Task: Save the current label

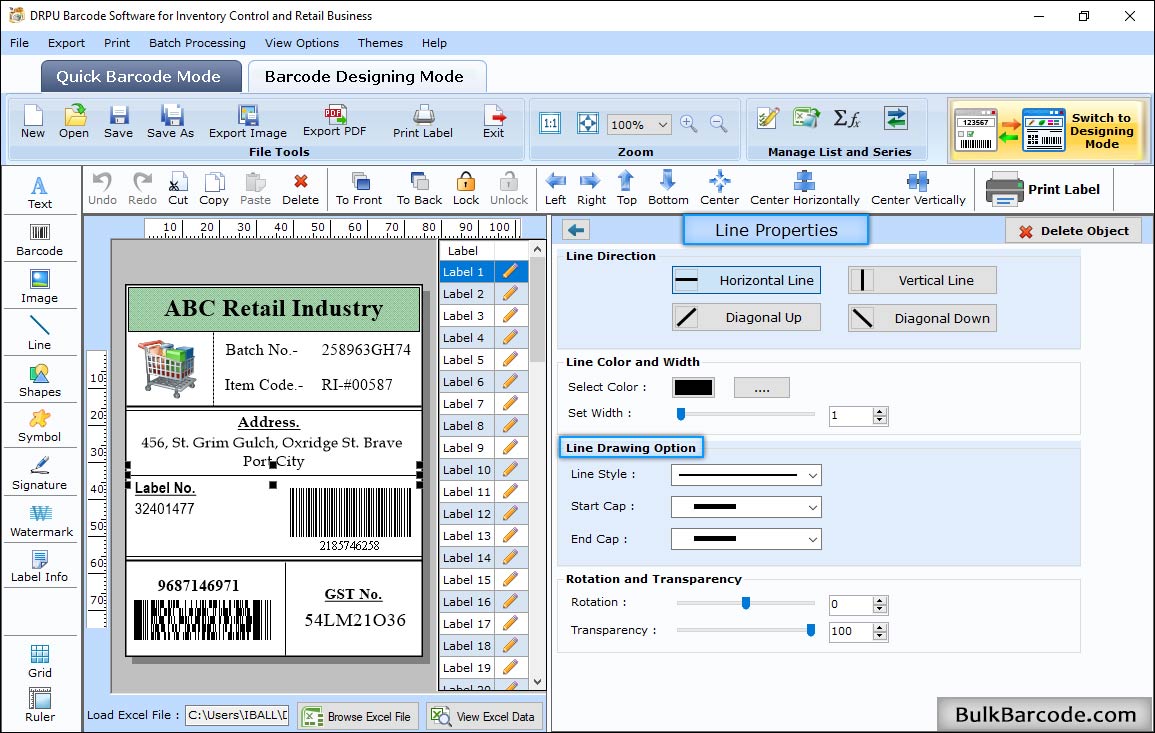Action: [119, 122]
